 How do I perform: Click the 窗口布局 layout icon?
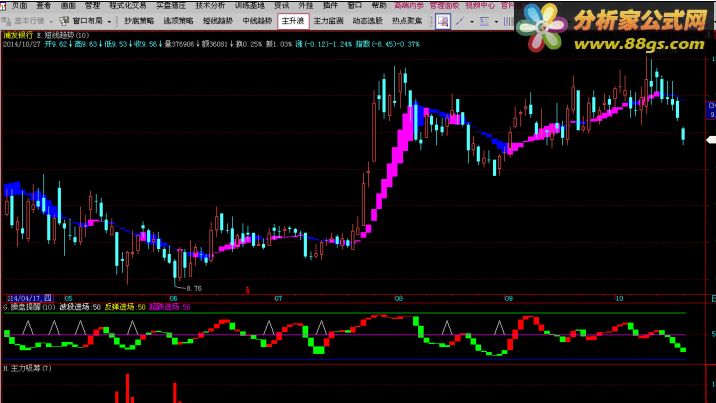tap(64, 21)
